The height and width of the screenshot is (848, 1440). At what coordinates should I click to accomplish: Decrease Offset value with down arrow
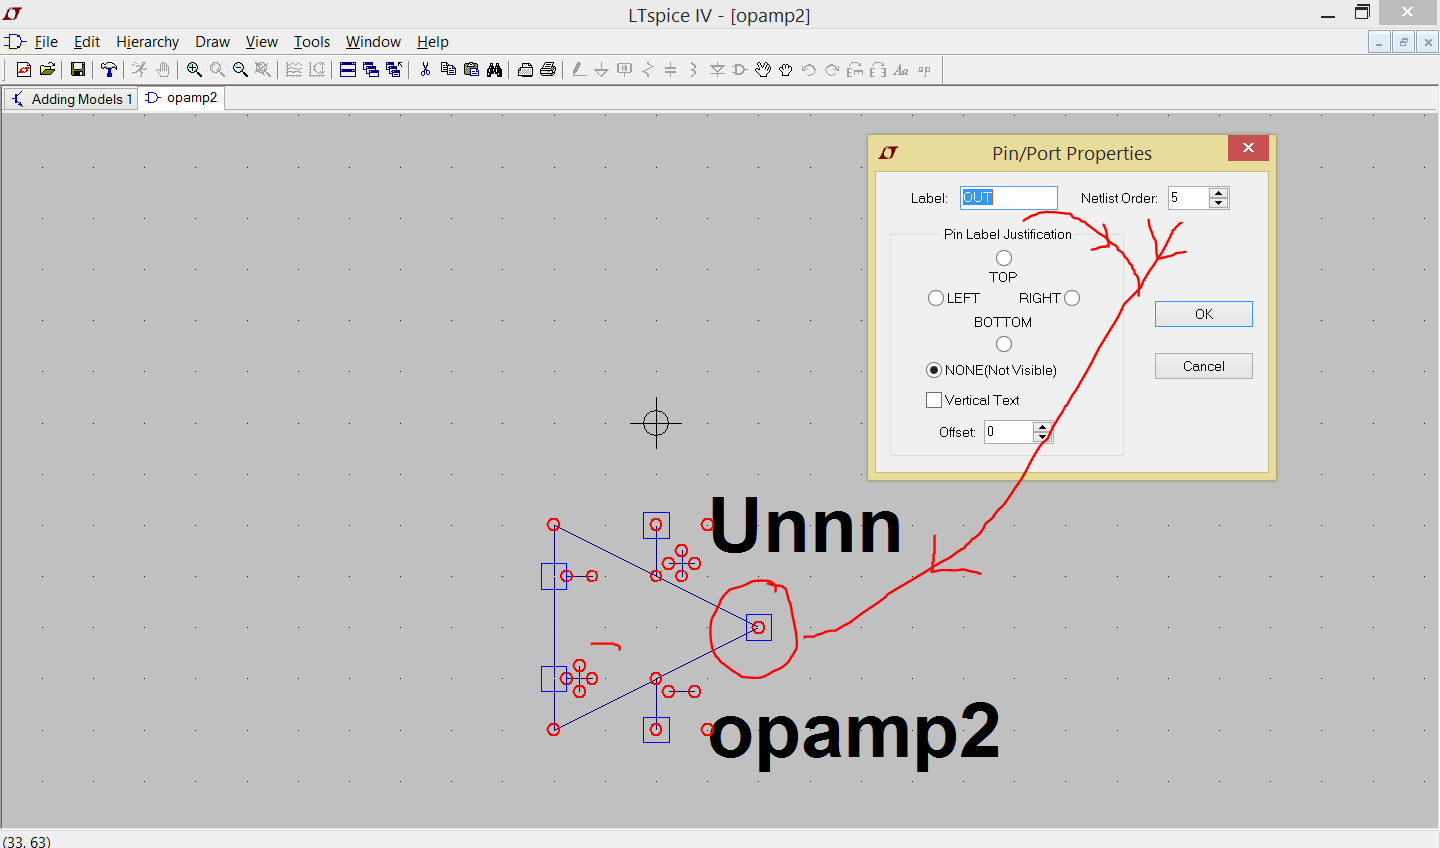1042,437
